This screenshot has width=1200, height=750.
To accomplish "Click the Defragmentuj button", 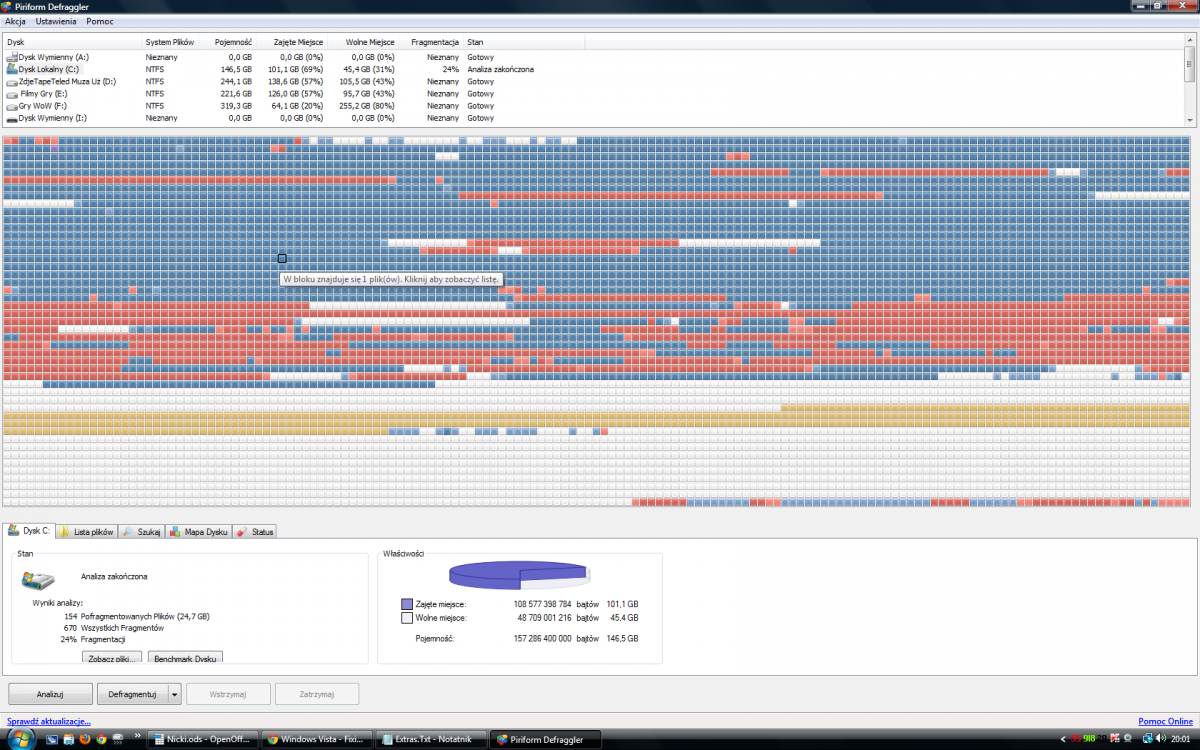I will pyautogui.click(x=132, y=694).
